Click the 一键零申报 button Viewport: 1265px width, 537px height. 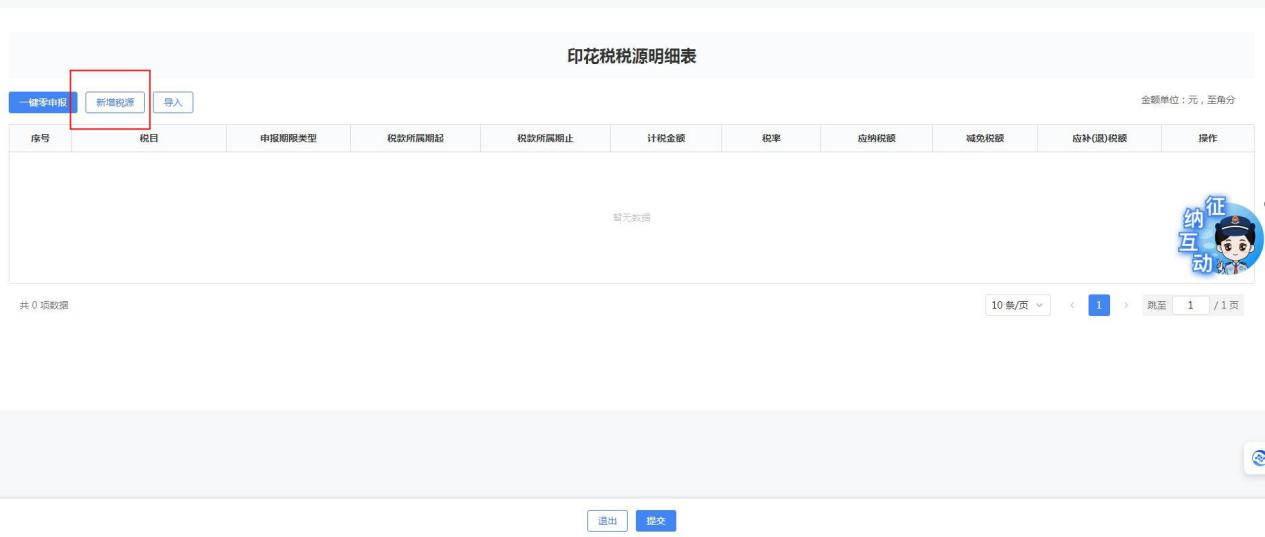click(x=43, y=102)
